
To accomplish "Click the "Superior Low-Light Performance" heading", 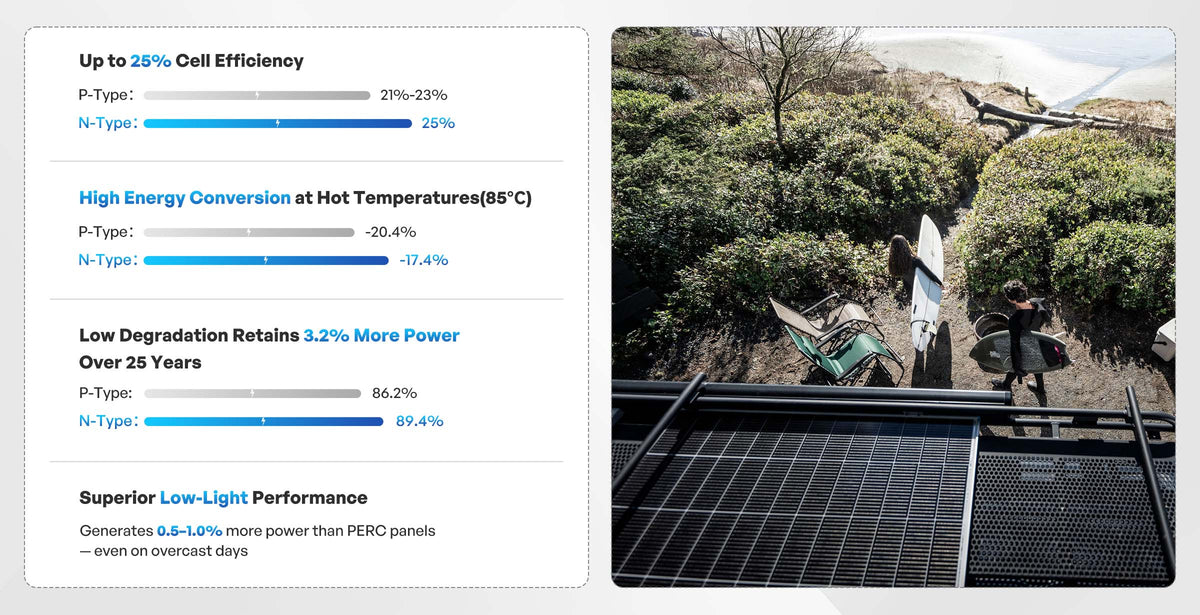I will [223, 498].
